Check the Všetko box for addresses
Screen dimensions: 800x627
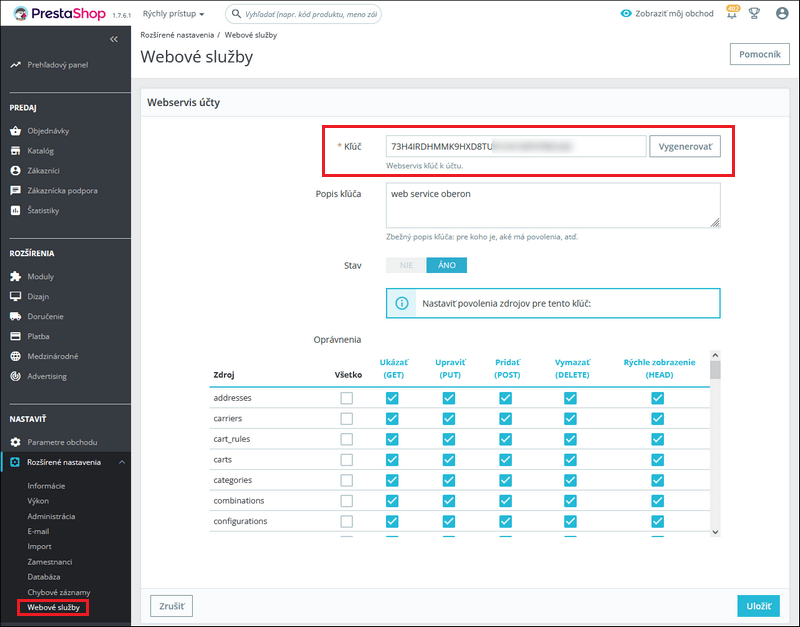(x=346, y=398)
